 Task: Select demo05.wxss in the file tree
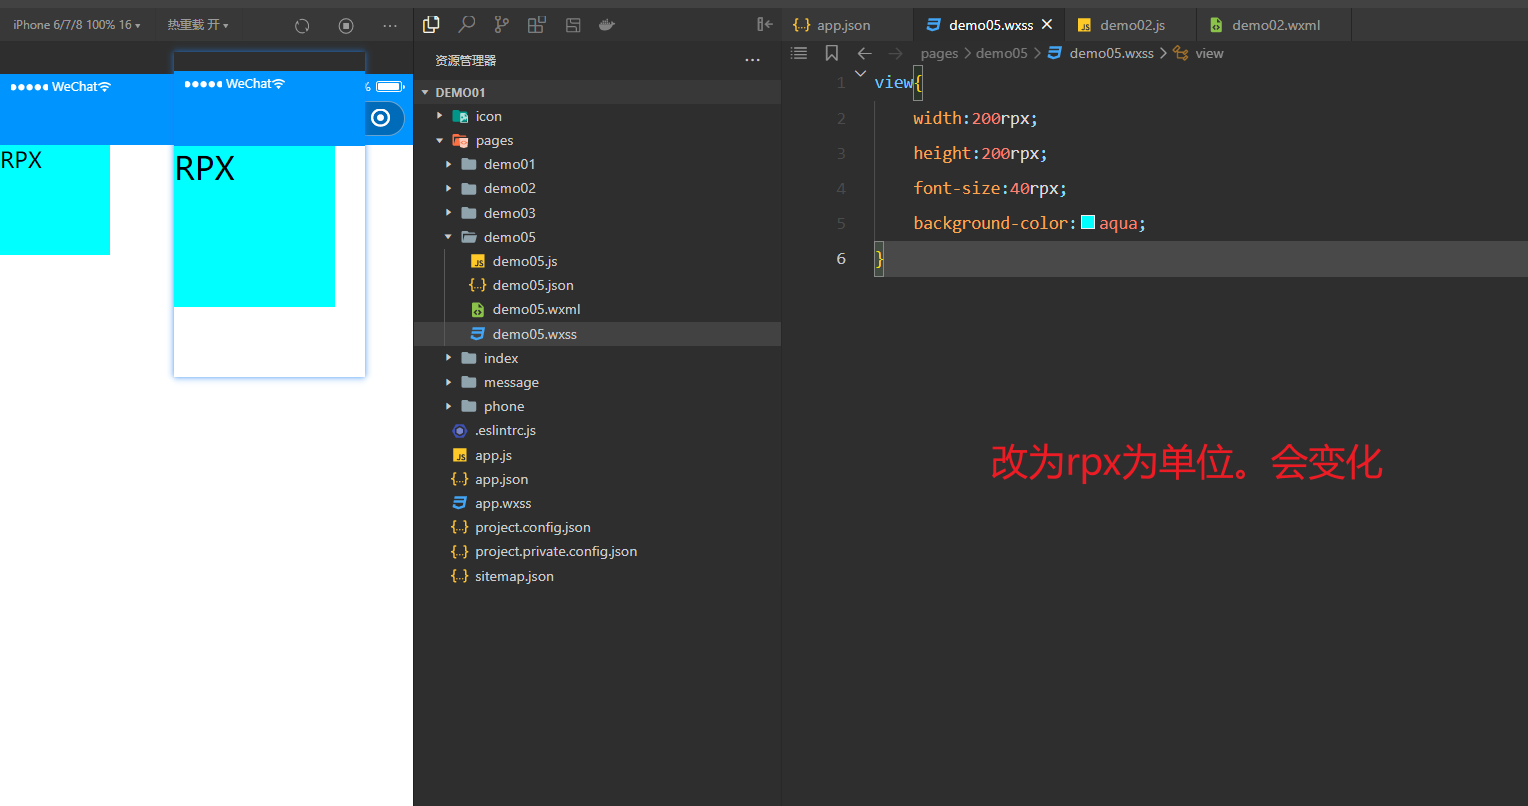(x=597, y=334)
